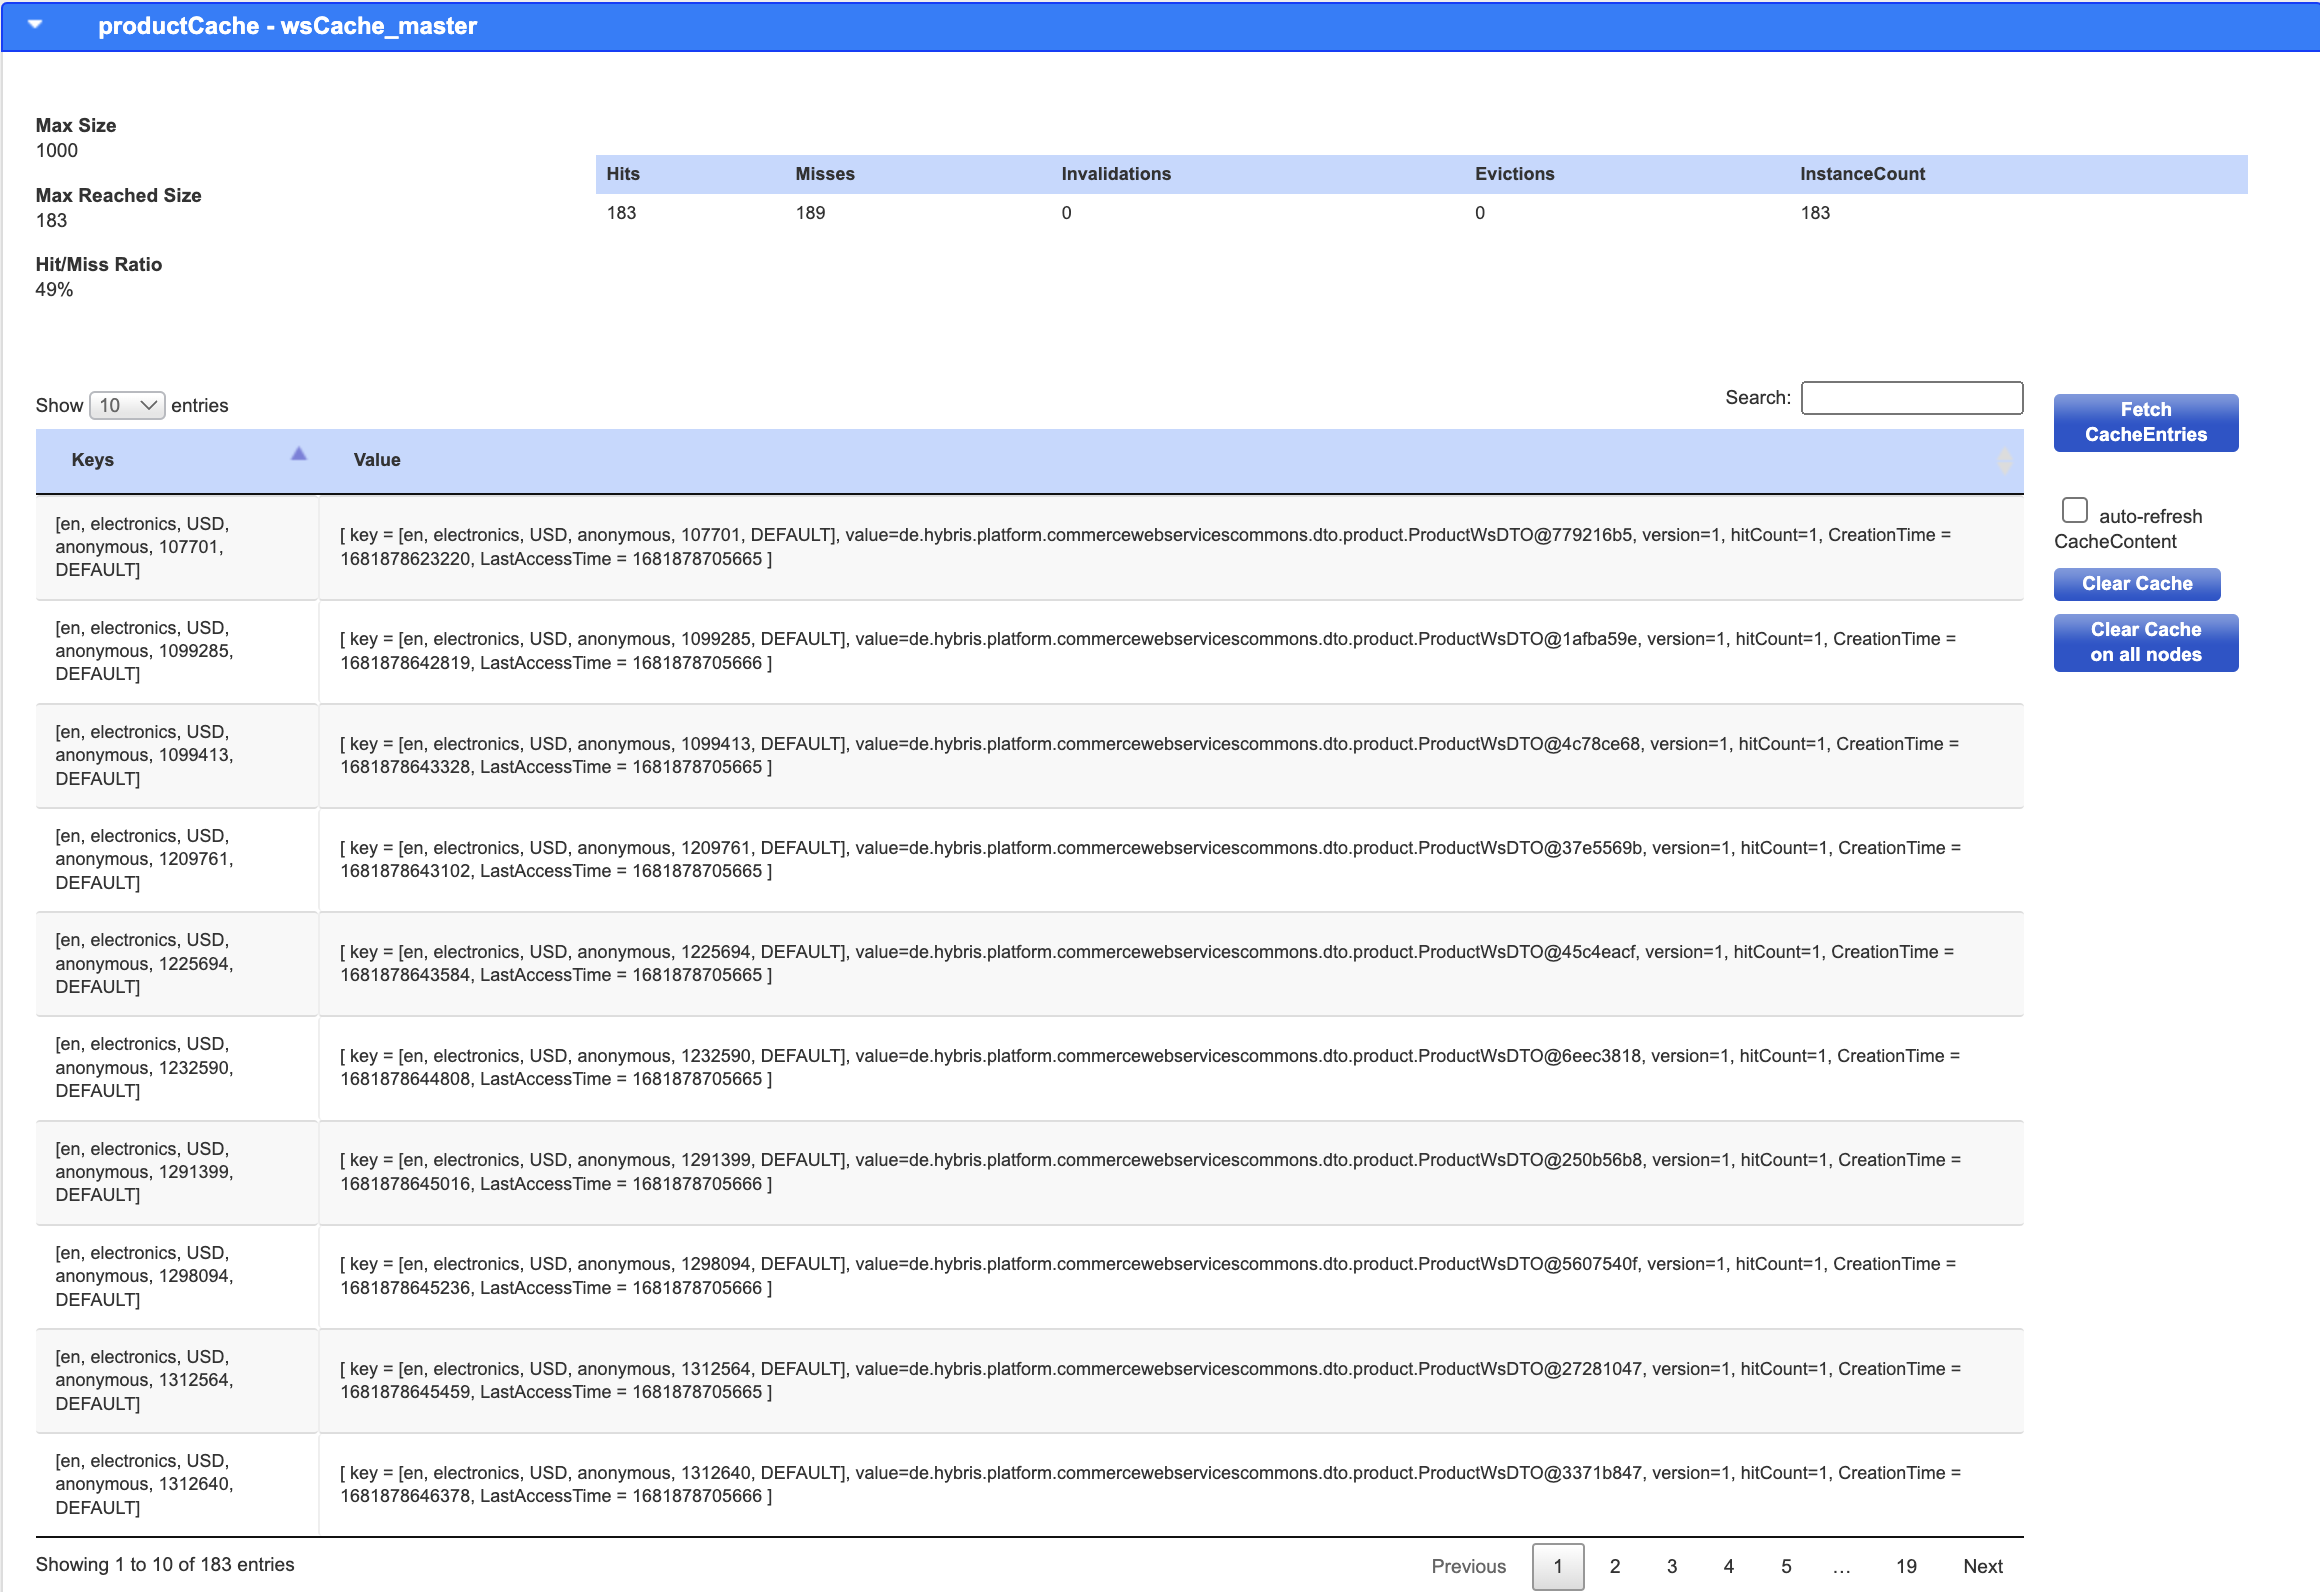
Task: Select the cache row for key 1312640
Action: click(x=176, y=1484)
